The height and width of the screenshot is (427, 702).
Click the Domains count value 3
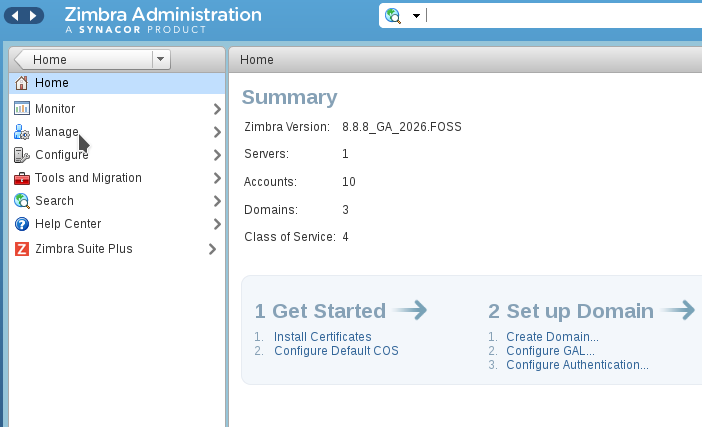click(x=345, y=209)
